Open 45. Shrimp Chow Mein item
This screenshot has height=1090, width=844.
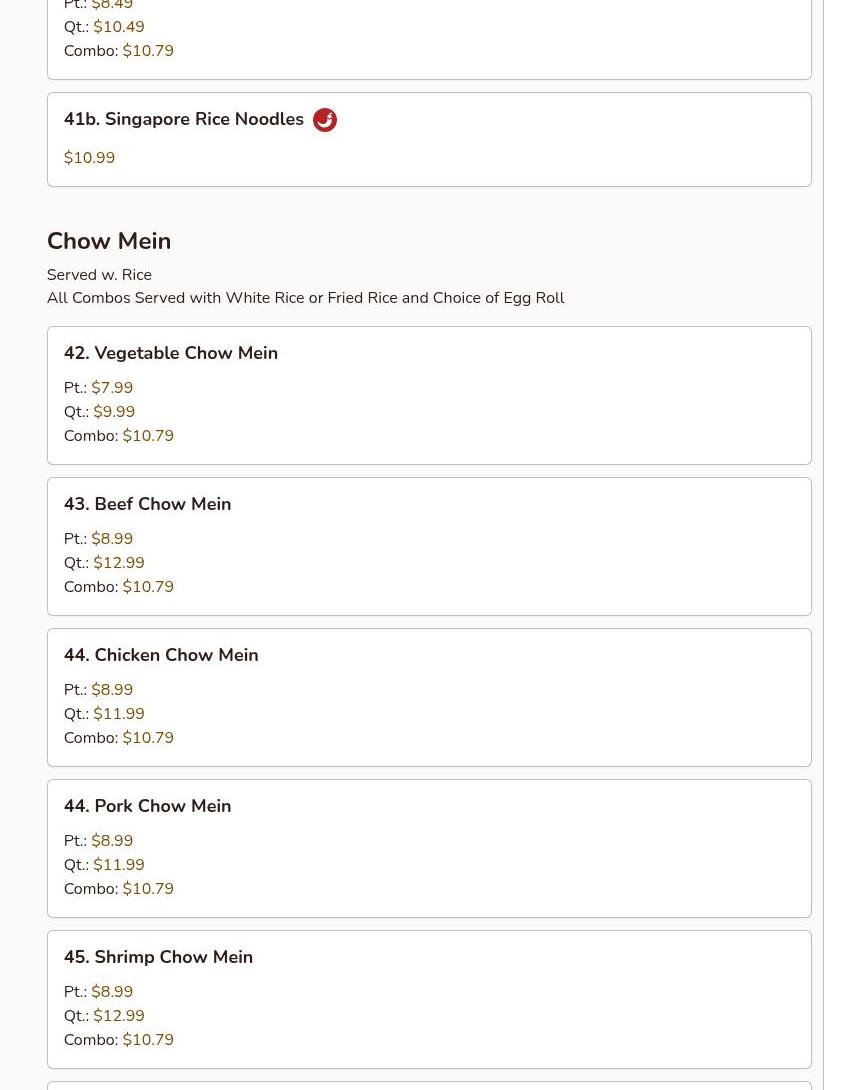pyautogui.click(x=429, y=999)
